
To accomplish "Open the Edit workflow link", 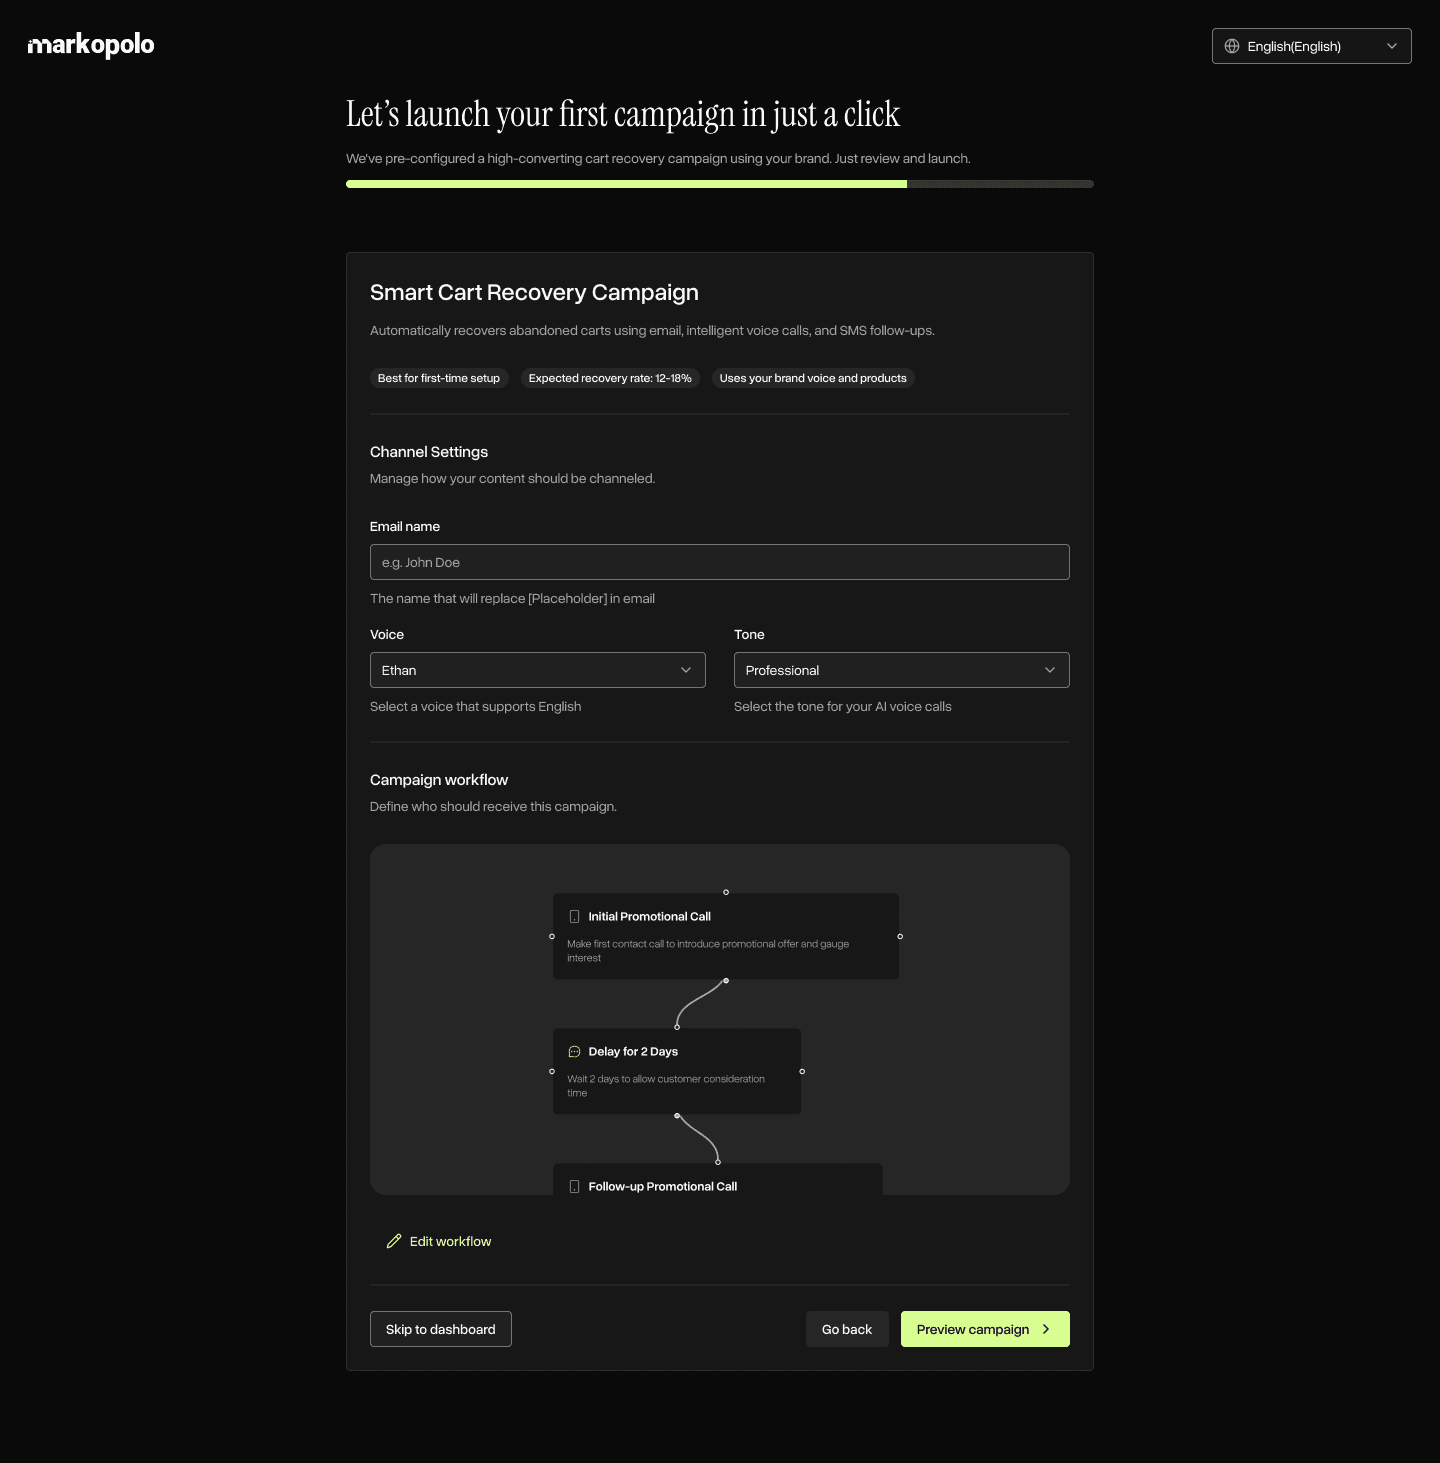I will [x=450, y=1240].
